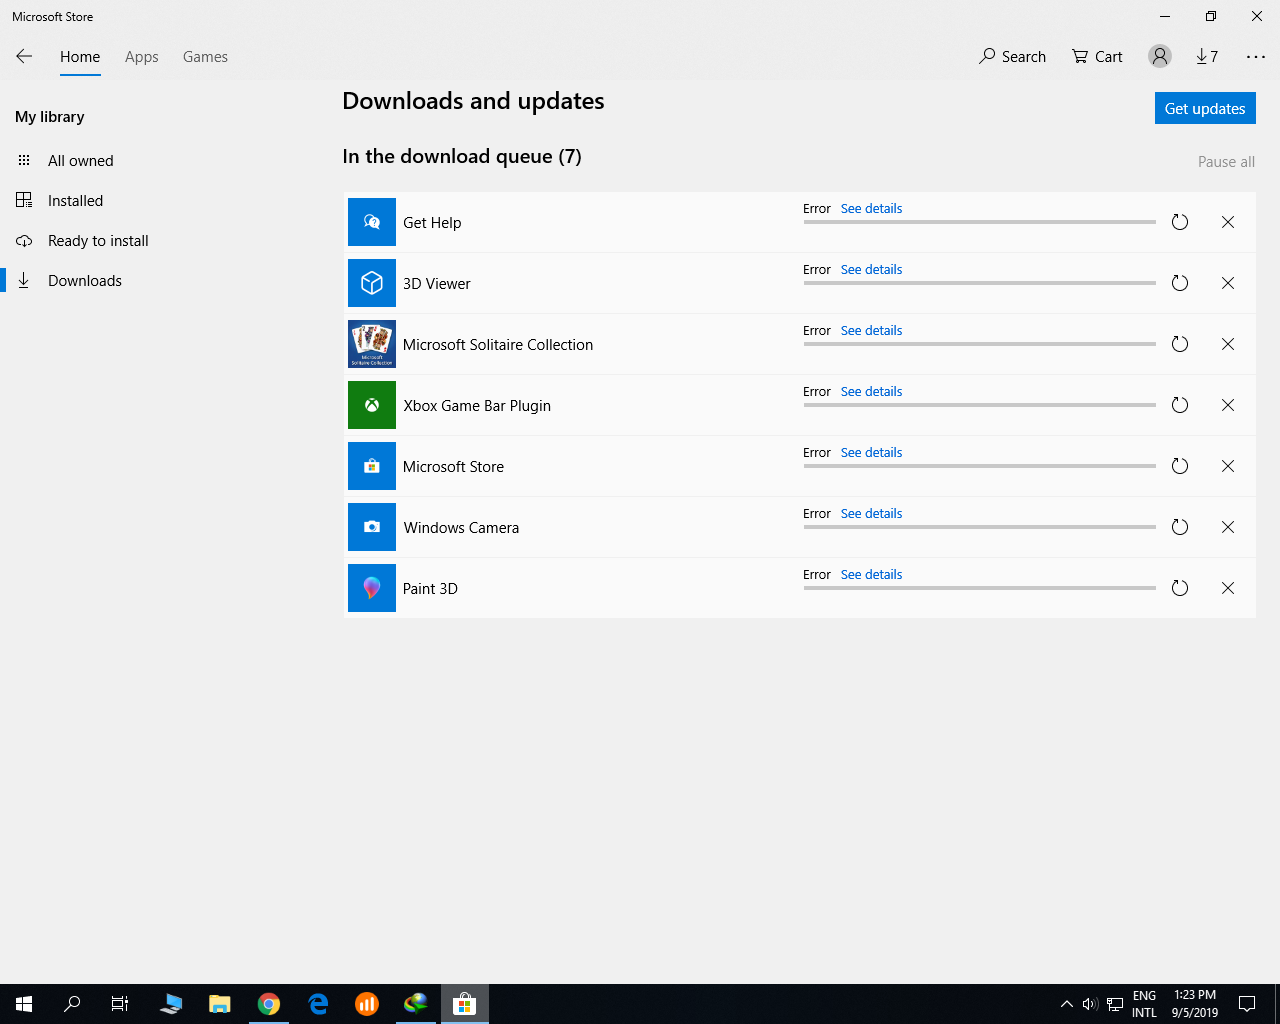Click the Xbox Game Bar Plugin name
This screenshot has height=1024, width=1280.
[477, 405]
